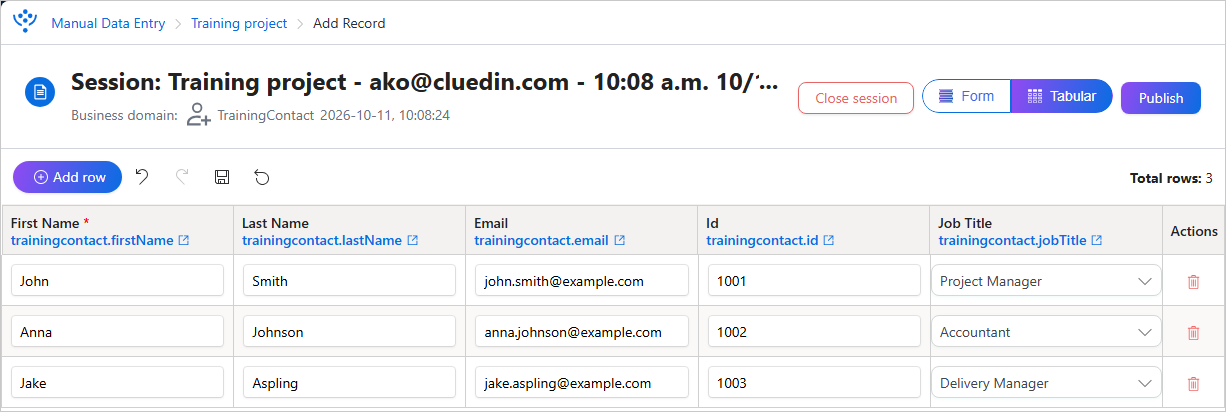Click the Add Record breadcrumb
Screen dimensions: 1226x412
[349, 23]
